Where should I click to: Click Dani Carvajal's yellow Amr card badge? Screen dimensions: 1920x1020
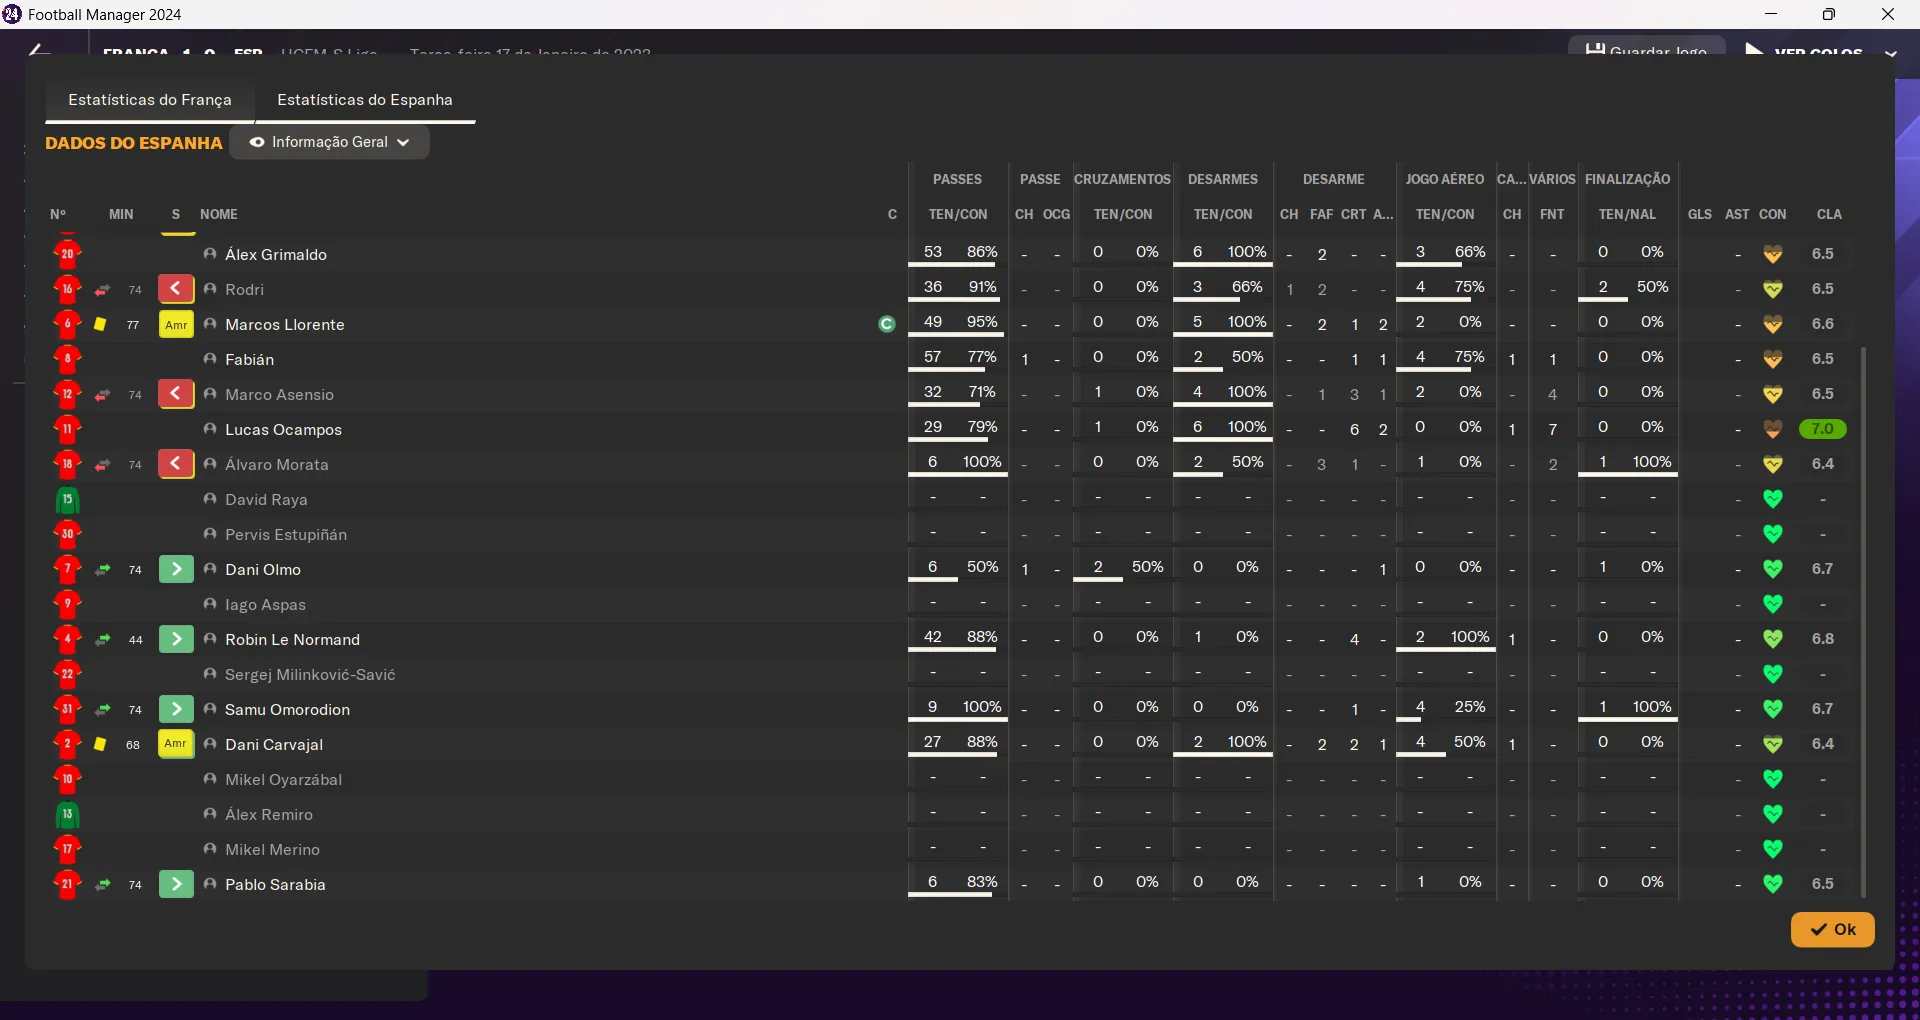coord(176,744)
